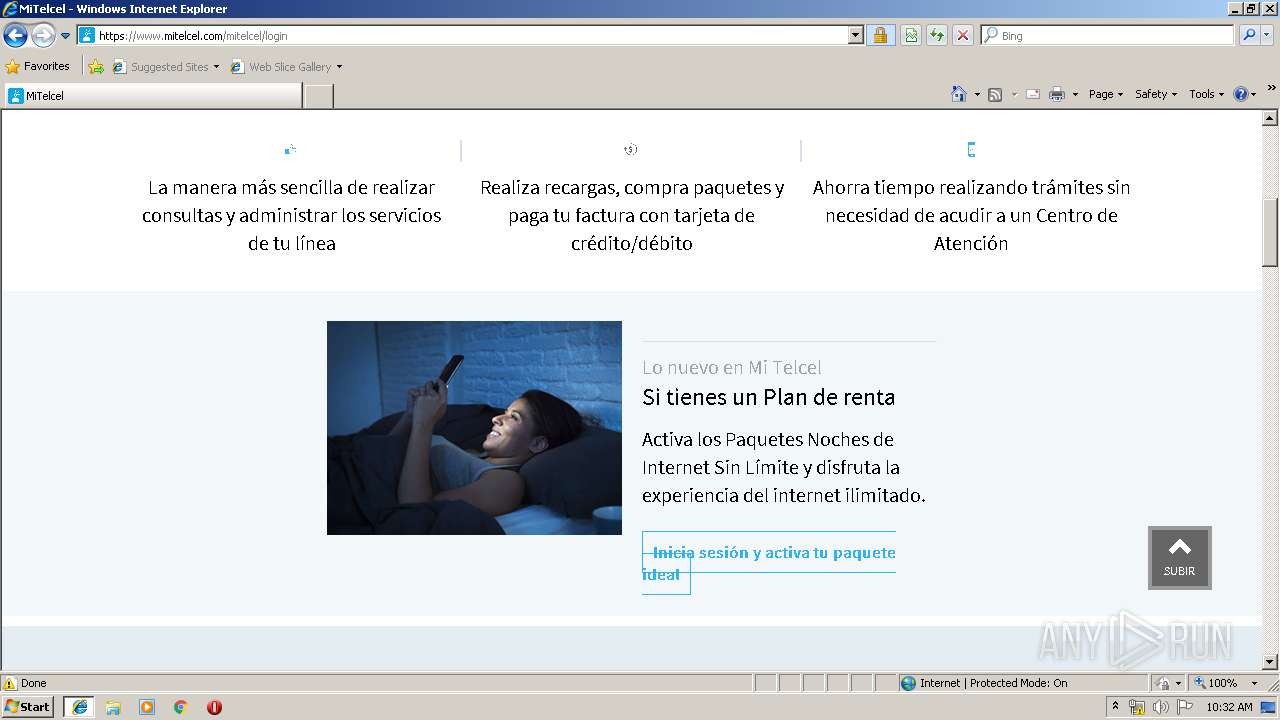1280x720 pixels.
Task: Add page to Favorites bar icon
Action: 96,67
